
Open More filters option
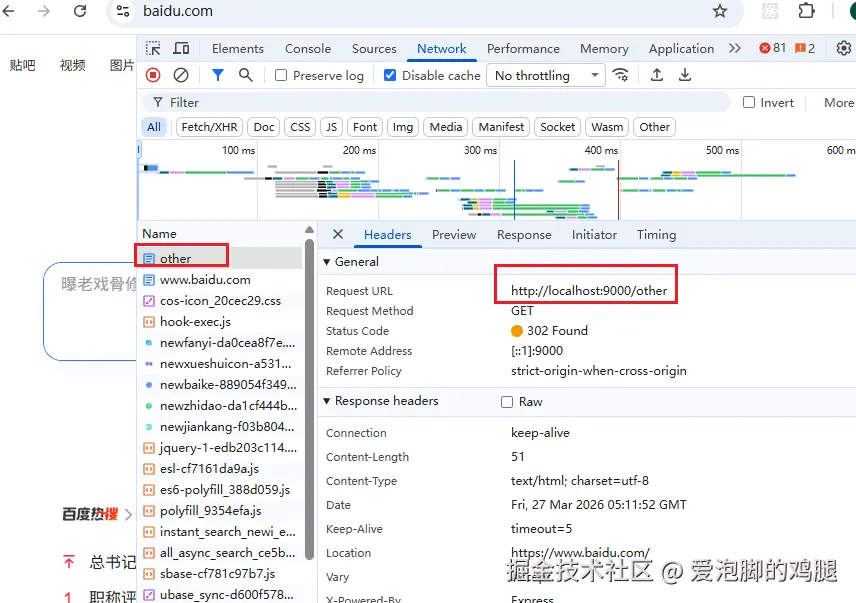click(839, 103)
